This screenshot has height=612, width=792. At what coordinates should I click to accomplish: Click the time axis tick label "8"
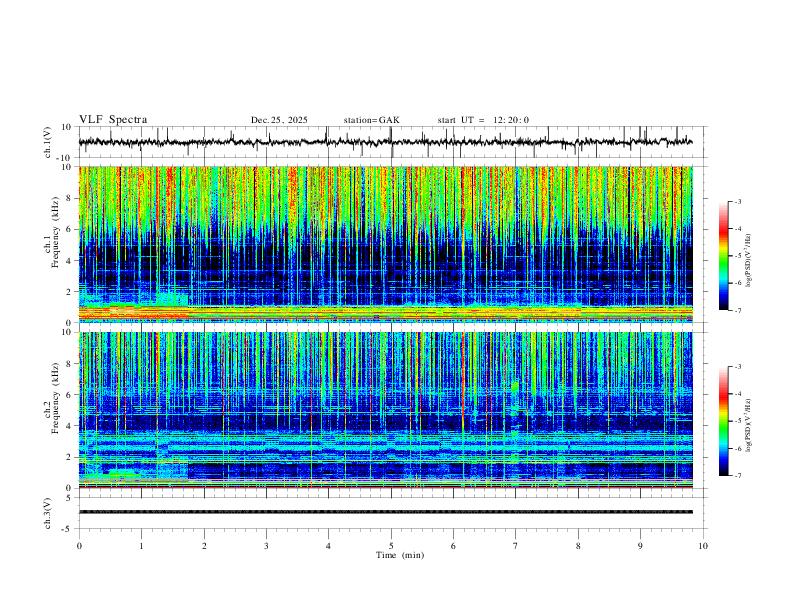click(578, 546)
